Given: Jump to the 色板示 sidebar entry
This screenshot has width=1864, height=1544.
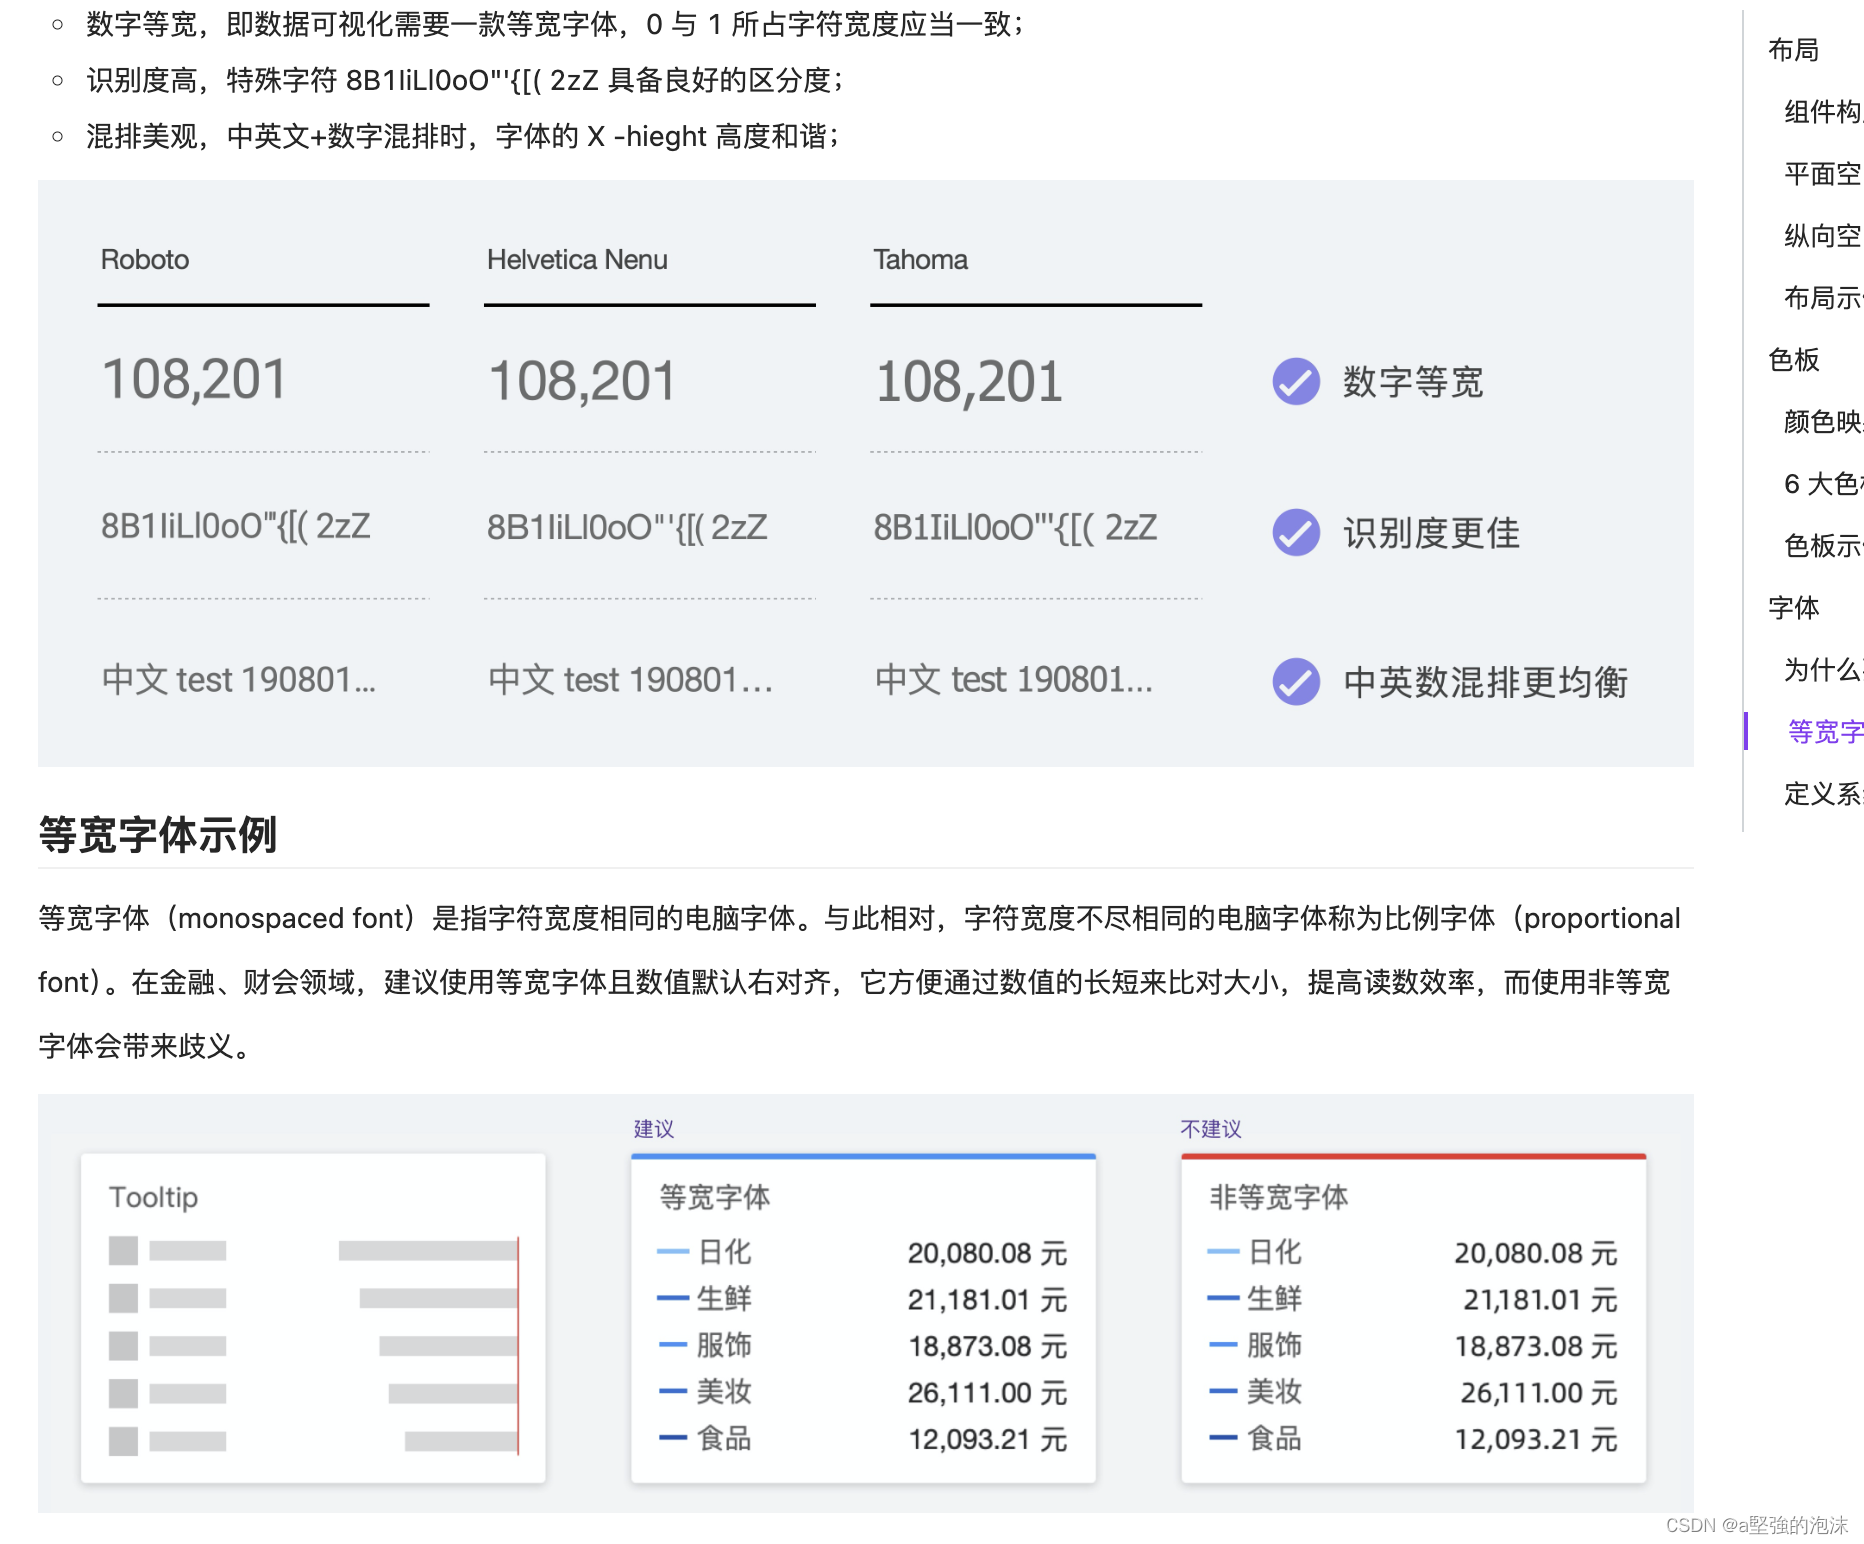Looking at the screenshot, I should pos(1823,546).
